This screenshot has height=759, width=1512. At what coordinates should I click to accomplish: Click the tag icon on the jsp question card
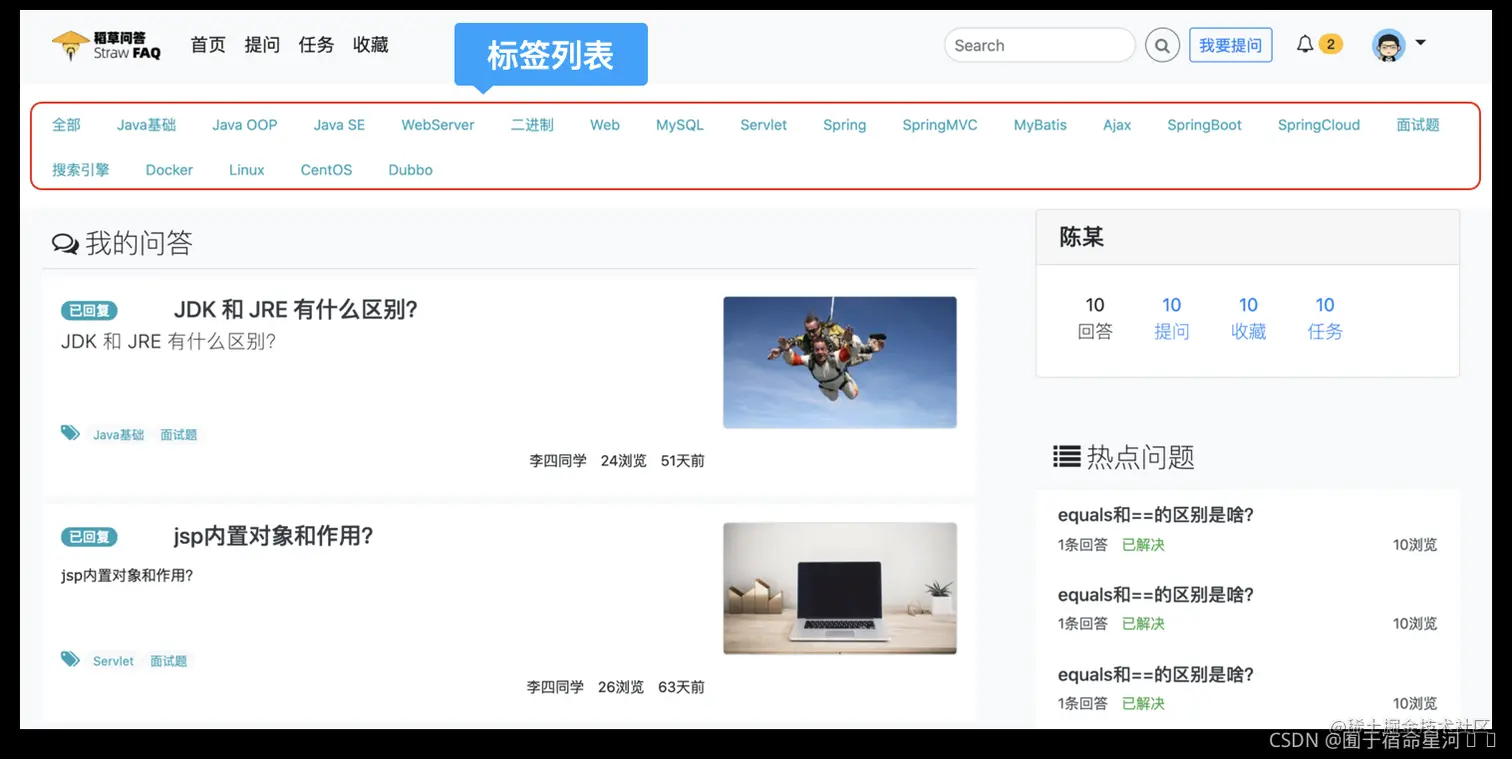(69, 659)
